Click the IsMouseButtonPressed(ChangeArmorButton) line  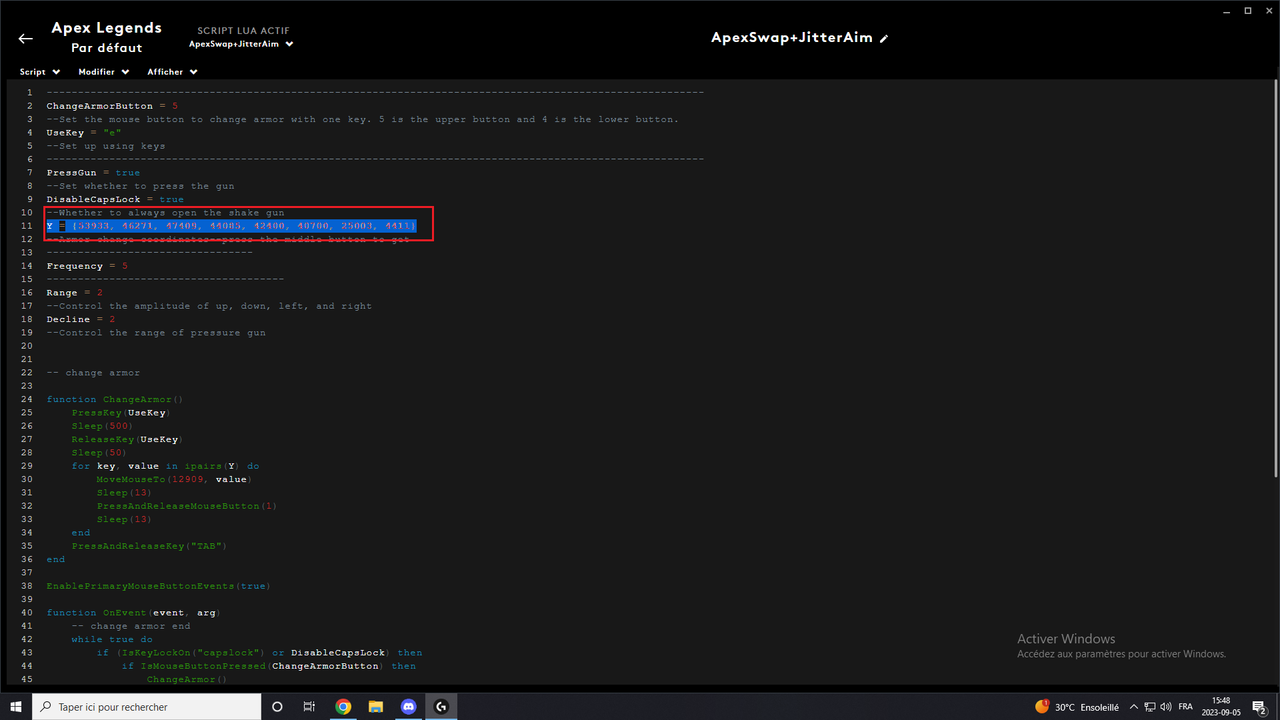[269, 666]
